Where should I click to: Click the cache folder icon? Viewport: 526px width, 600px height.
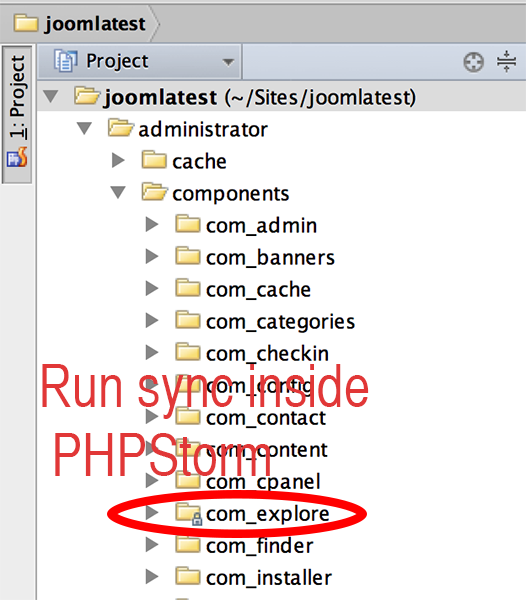coord(154,160)
